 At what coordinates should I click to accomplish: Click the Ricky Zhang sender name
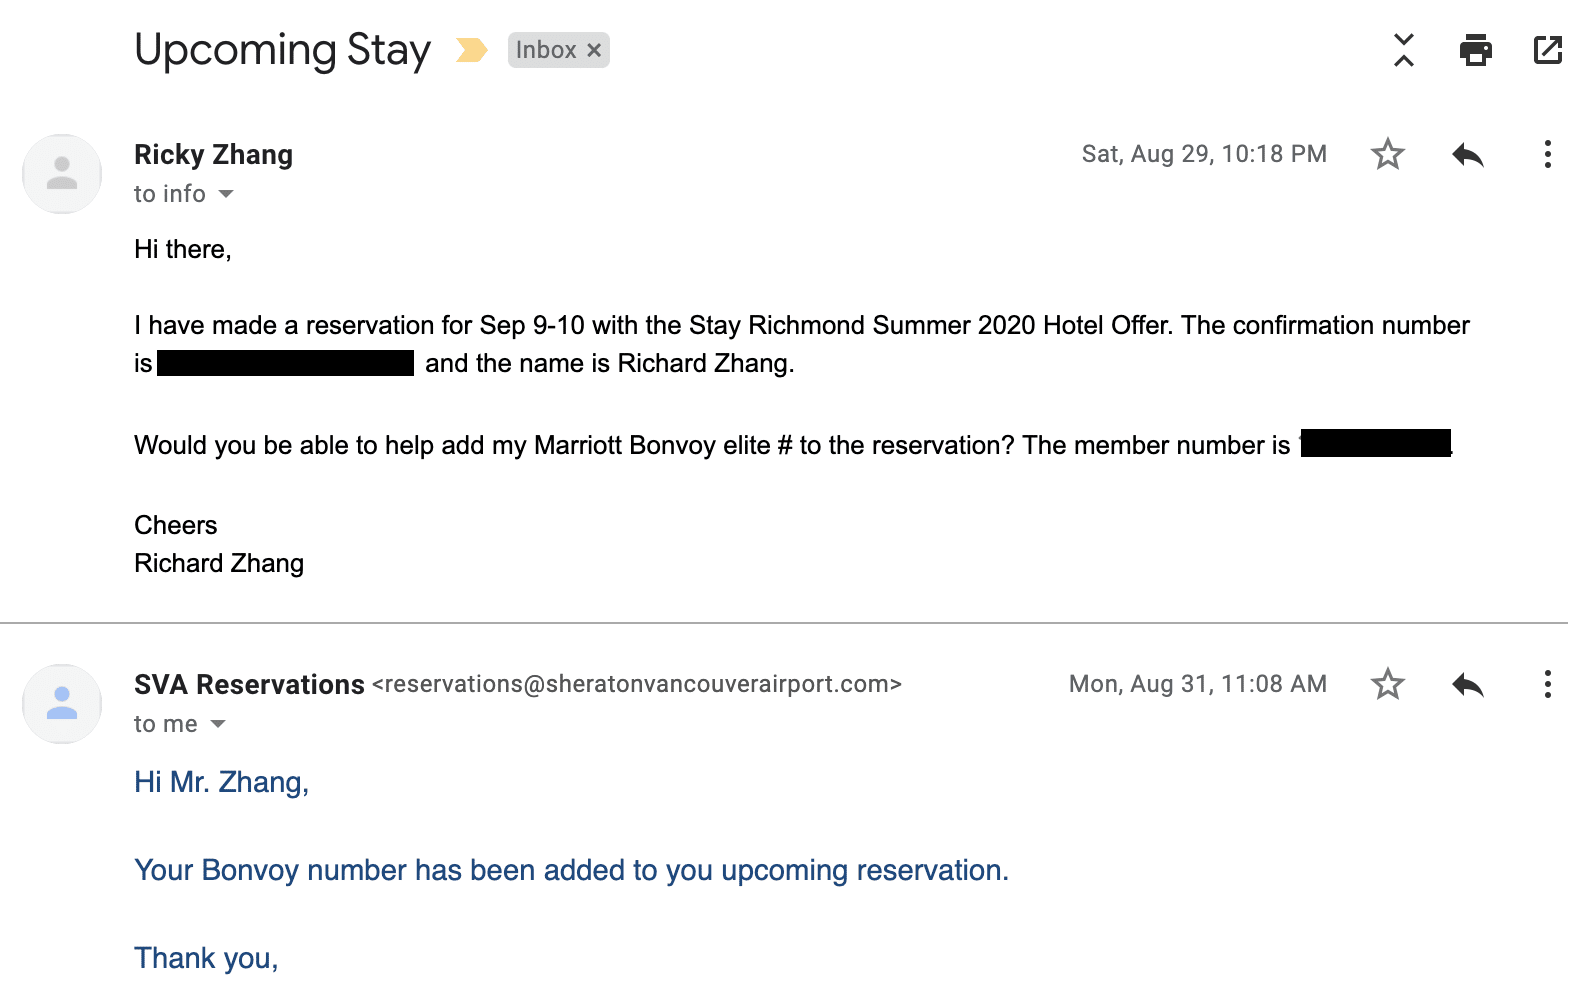[213, 155]
